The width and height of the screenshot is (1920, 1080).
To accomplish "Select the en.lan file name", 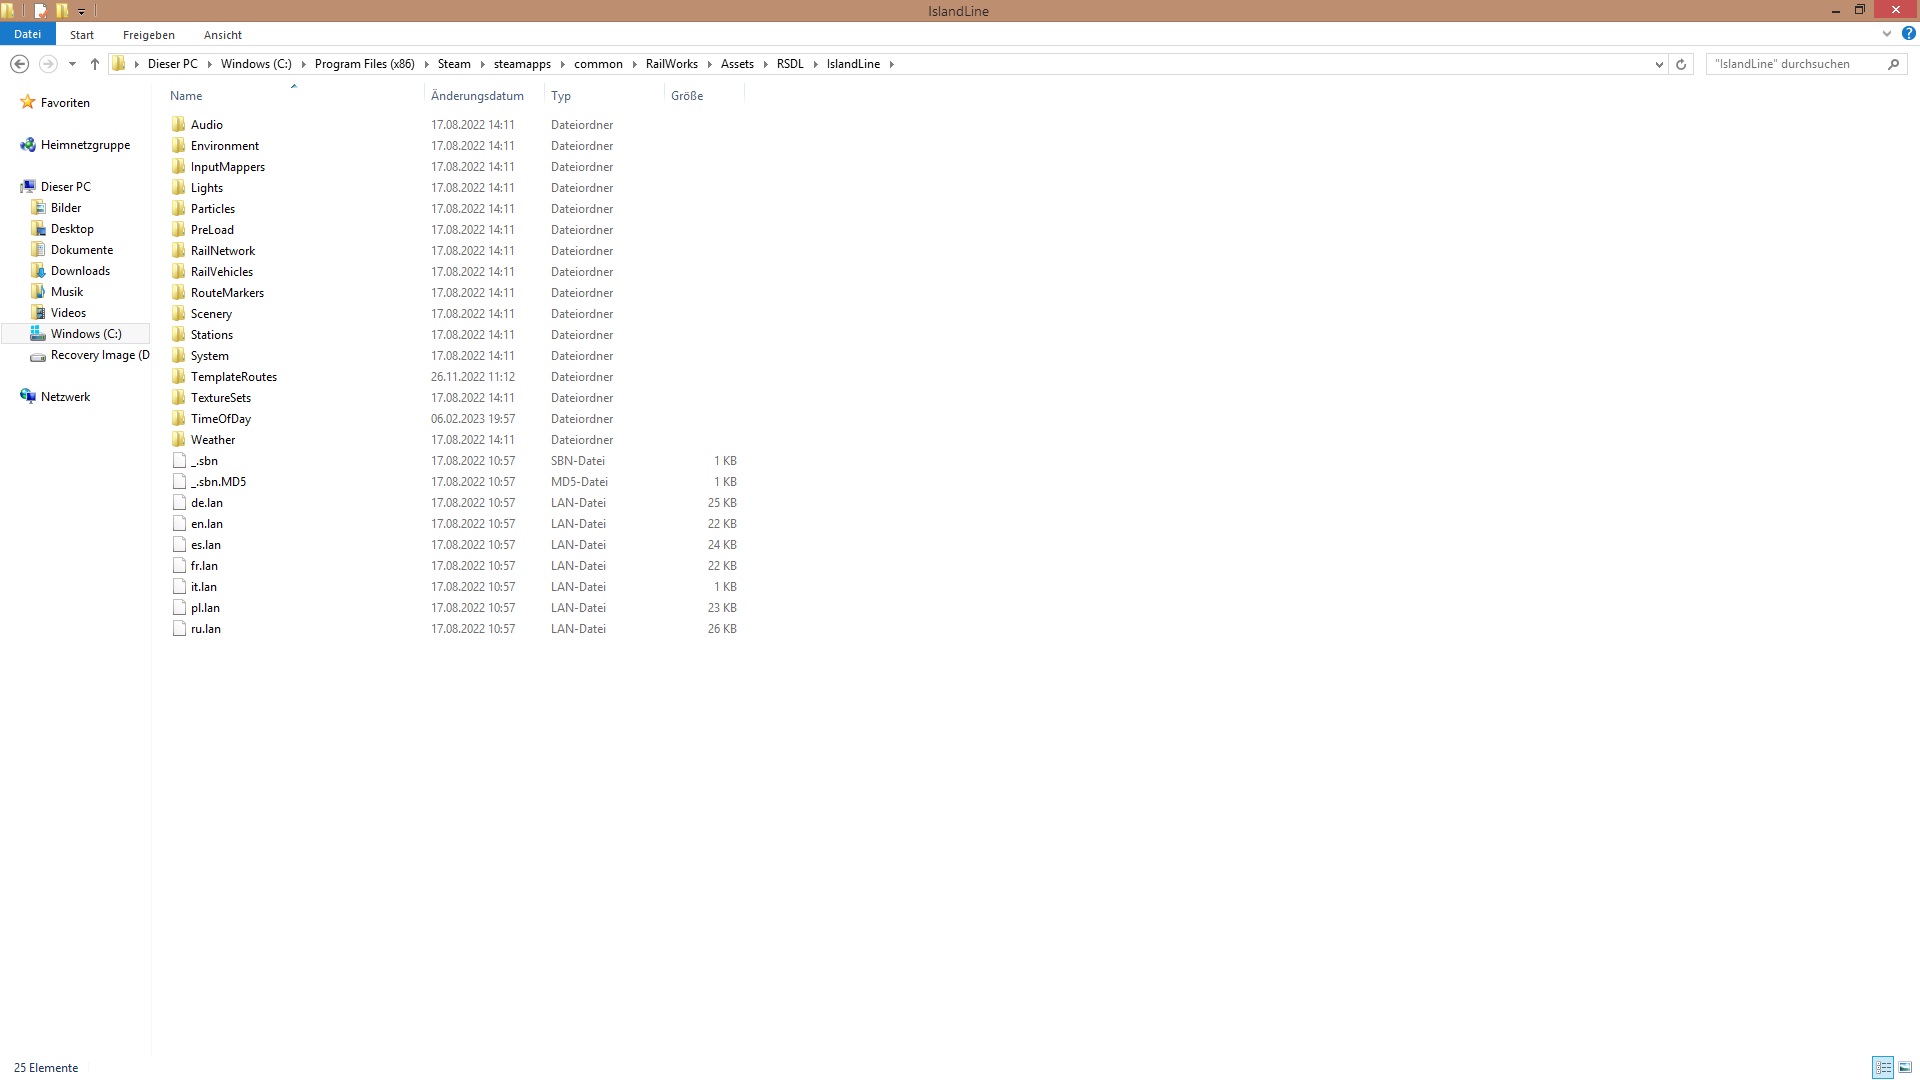I will click(207, 523).
